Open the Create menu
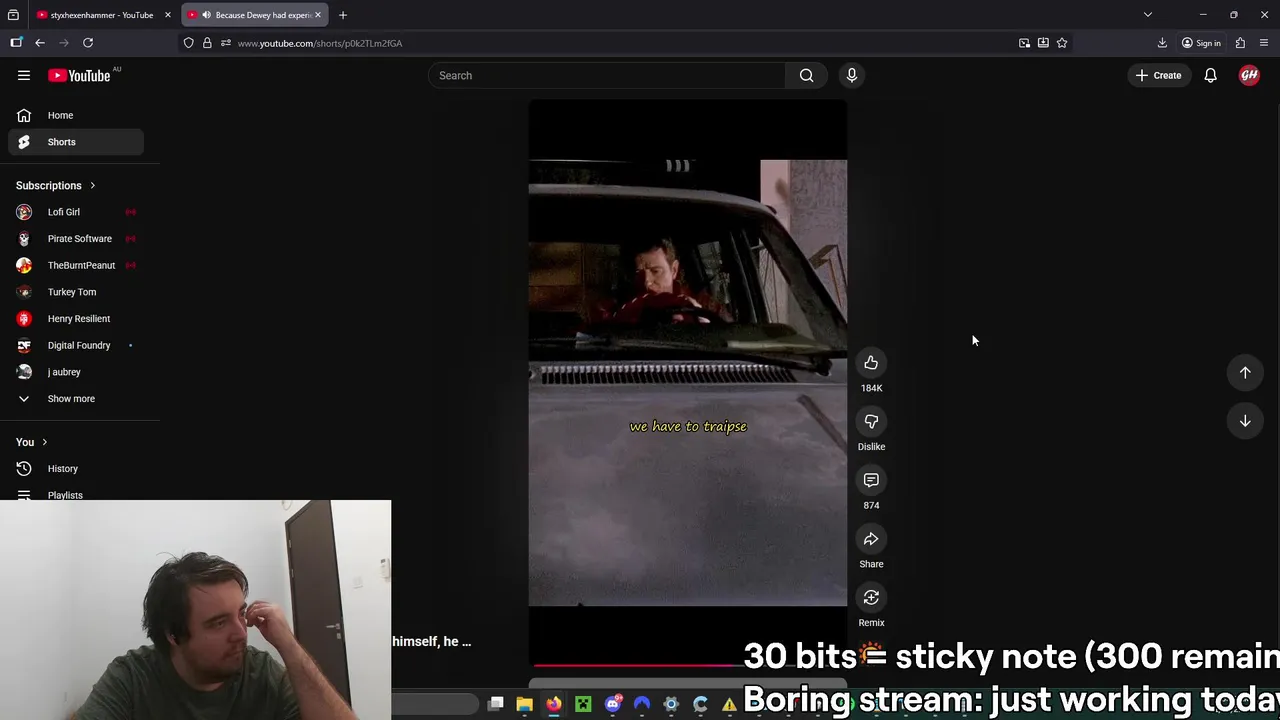The height and width of the screenshot is (720, 1280). (1158, 75)
